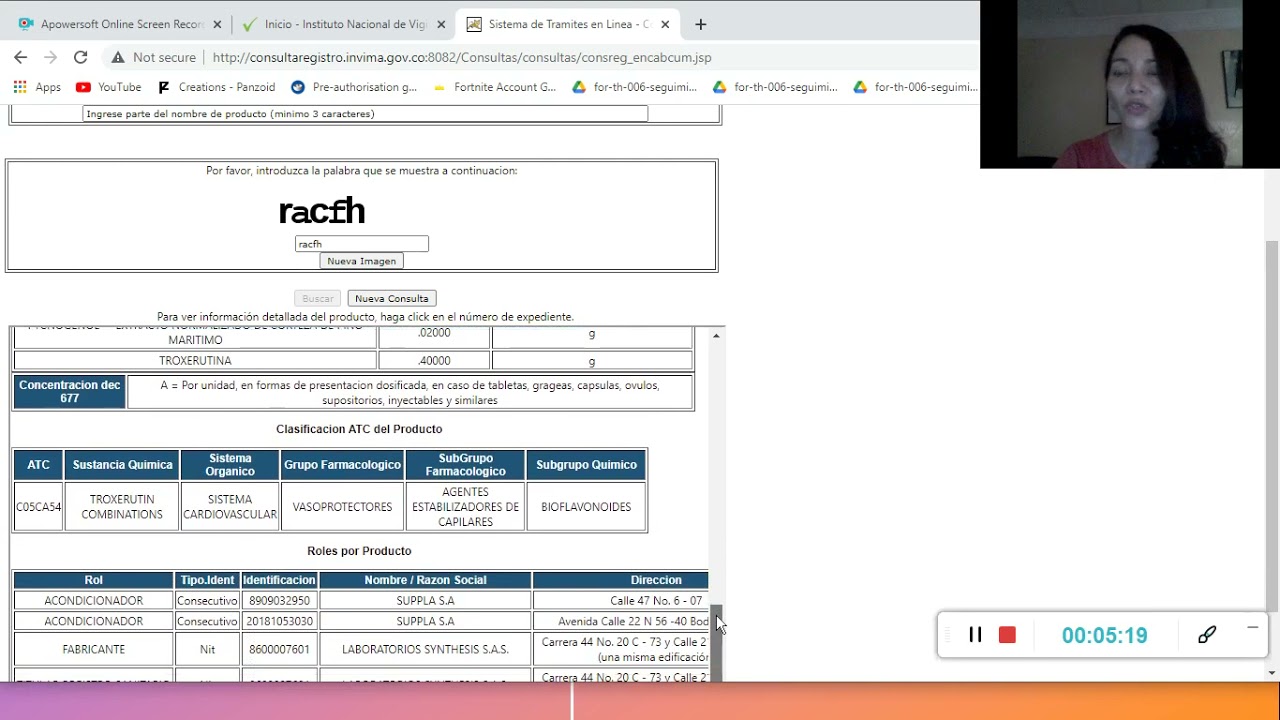Click the Nueva Consulta button

tap(391, 298)
